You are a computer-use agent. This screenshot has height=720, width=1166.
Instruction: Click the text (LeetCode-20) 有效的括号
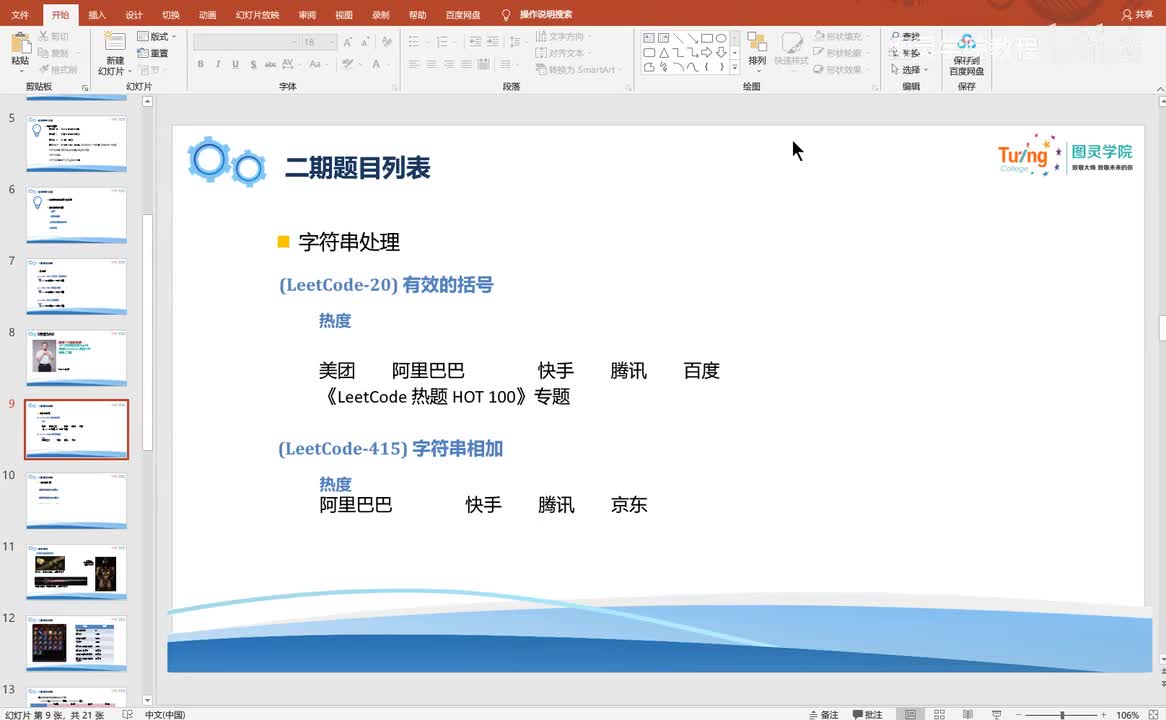pos(386,285)
